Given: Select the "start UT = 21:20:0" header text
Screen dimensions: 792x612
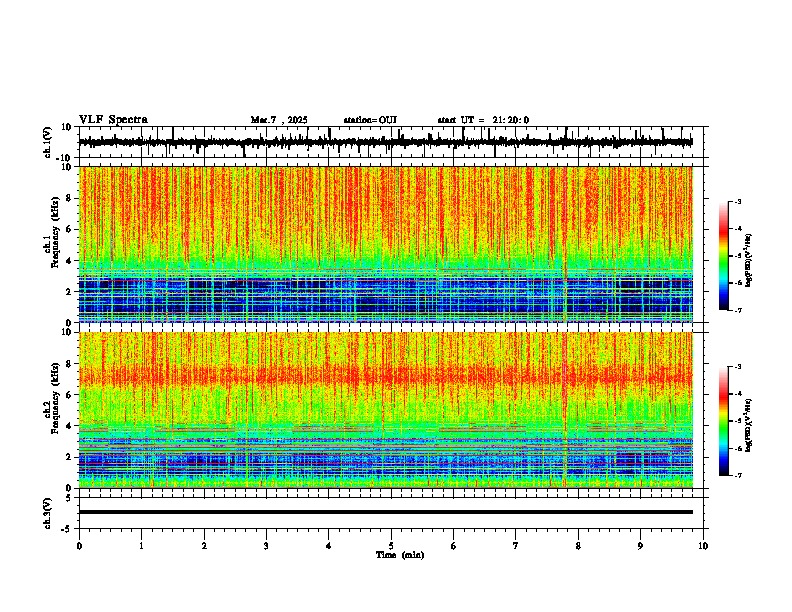Looking at the screenshot, I should [483, 120].
